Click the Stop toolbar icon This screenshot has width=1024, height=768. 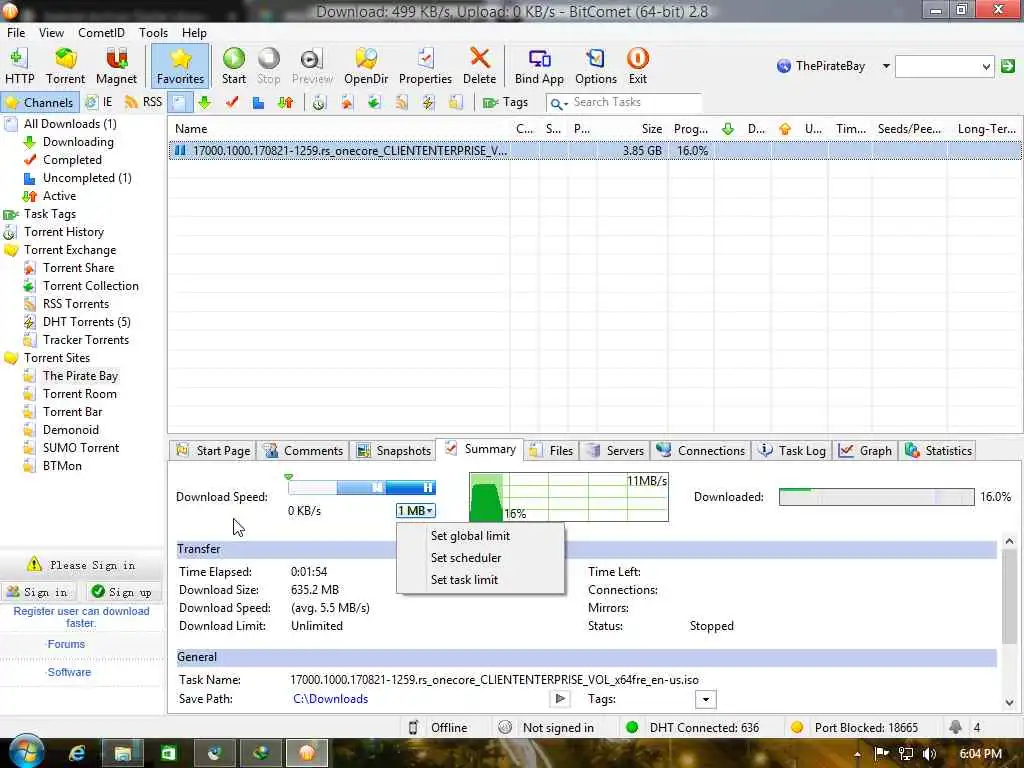pyautogui.click(x=268, y=66)
